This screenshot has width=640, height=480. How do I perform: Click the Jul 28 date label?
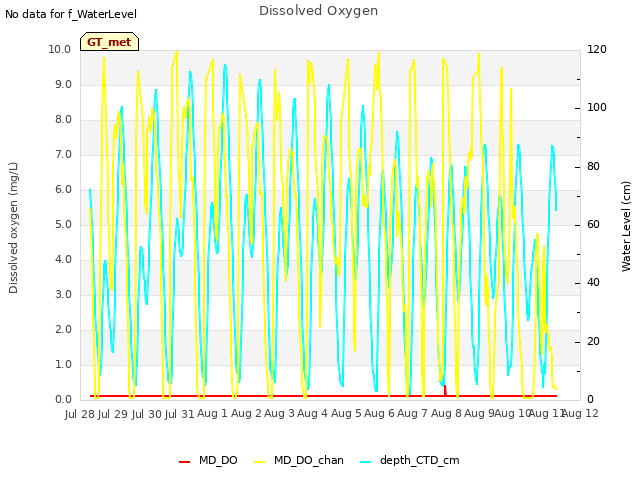pos(80,414)
